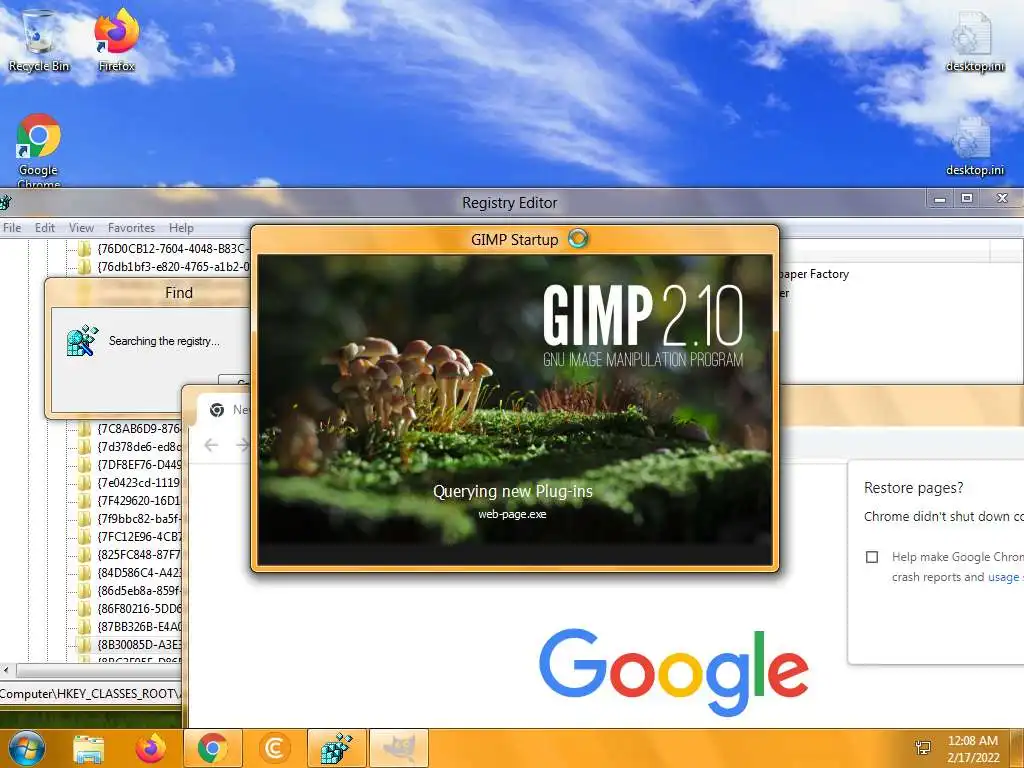Open the Help menu in Registry Editor
1024x768 pixels.
(181, 228)
